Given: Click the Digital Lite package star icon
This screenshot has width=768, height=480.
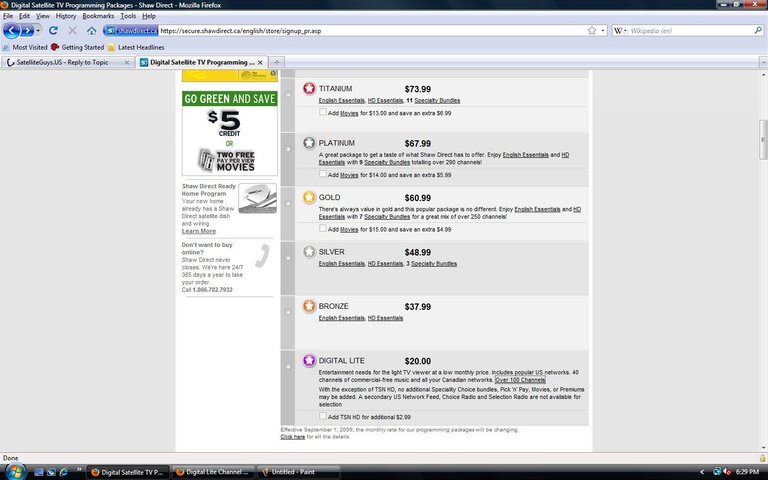Looking at the screenshot, I should click(309, 360).
